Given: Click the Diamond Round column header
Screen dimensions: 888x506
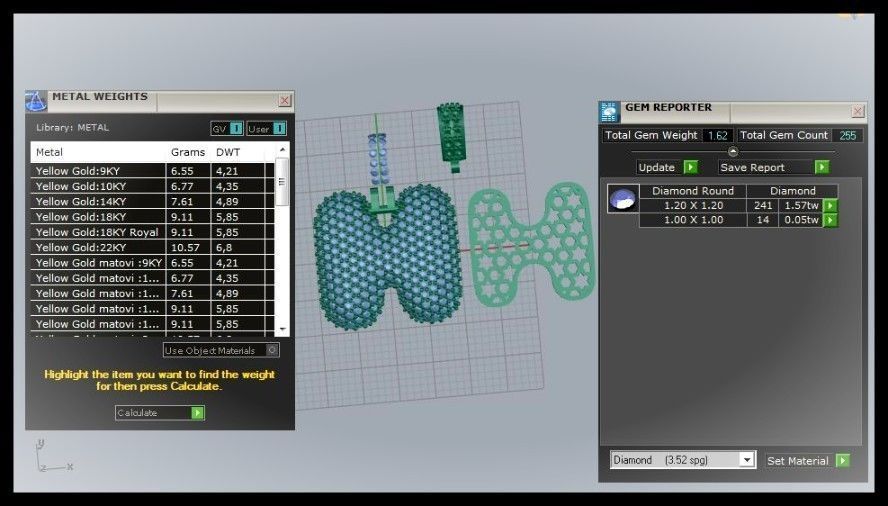Looking at the screenshot, I should (x=693, y=191).
